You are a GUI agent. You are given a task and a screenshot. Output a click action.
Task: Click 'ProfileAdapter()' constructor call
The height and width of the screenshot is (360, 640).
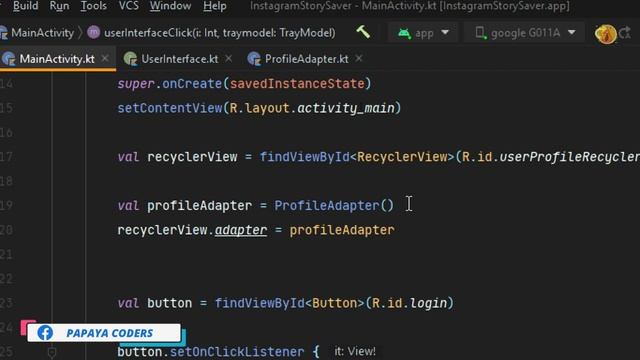[334, 205]
